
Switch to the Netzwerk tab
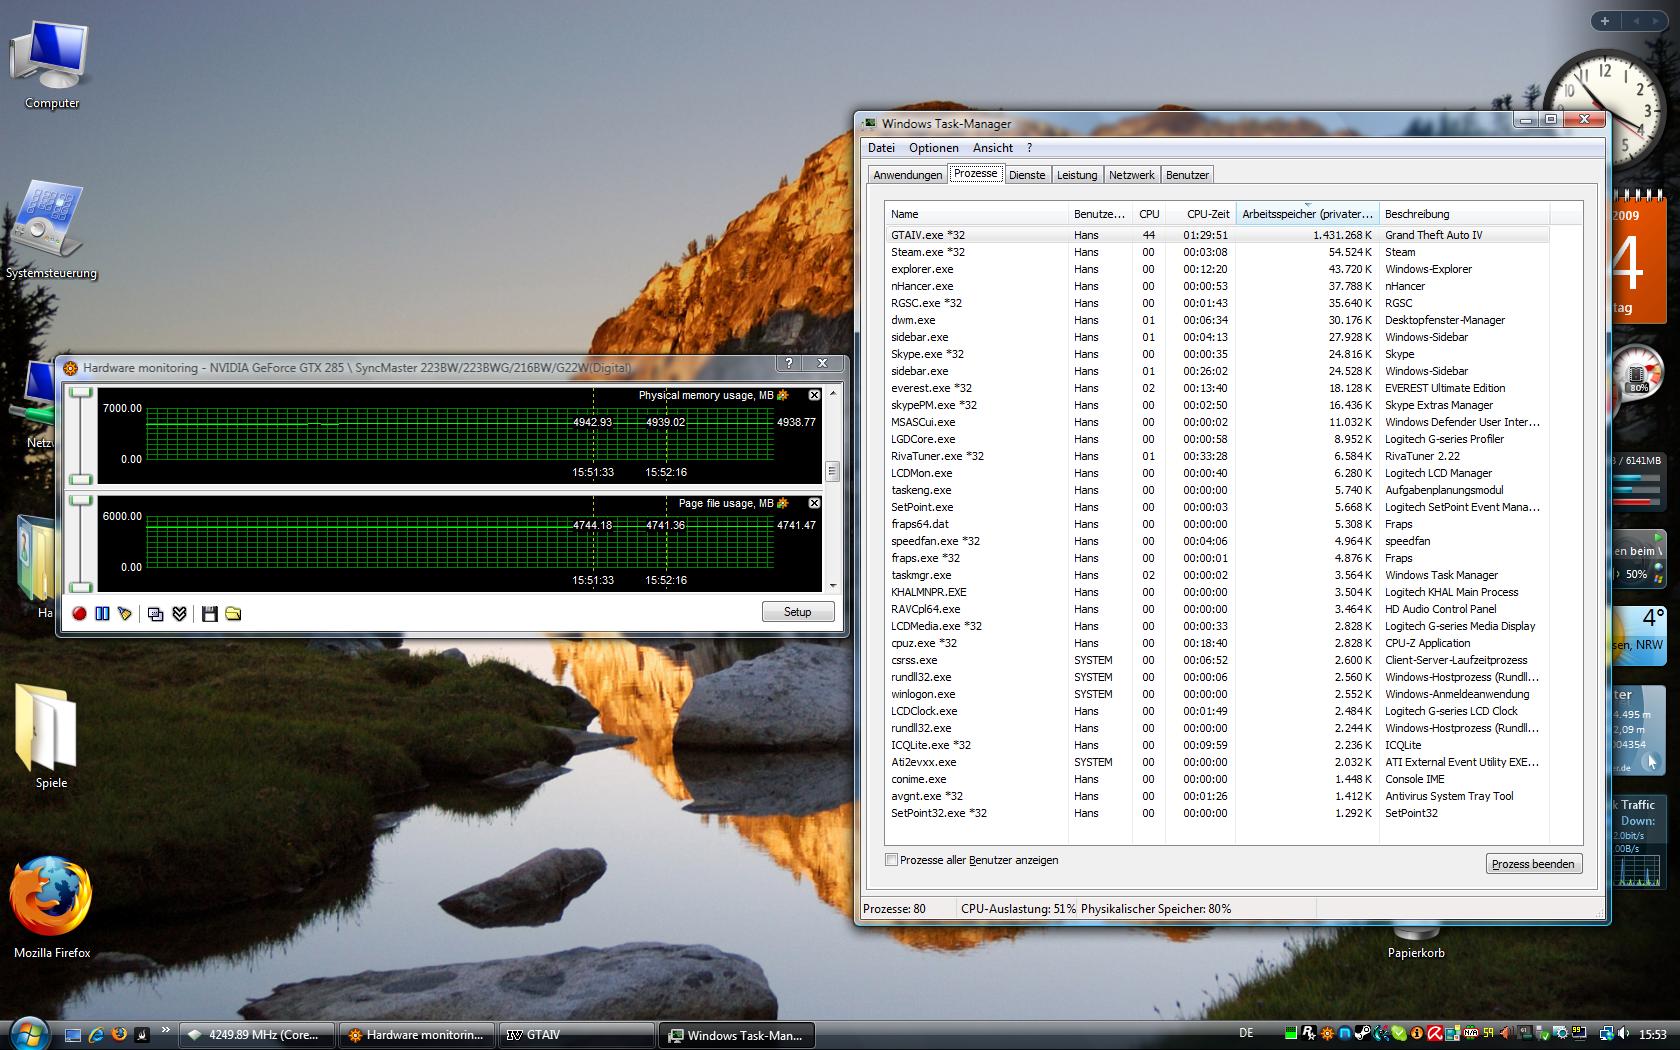[1132, 175]
